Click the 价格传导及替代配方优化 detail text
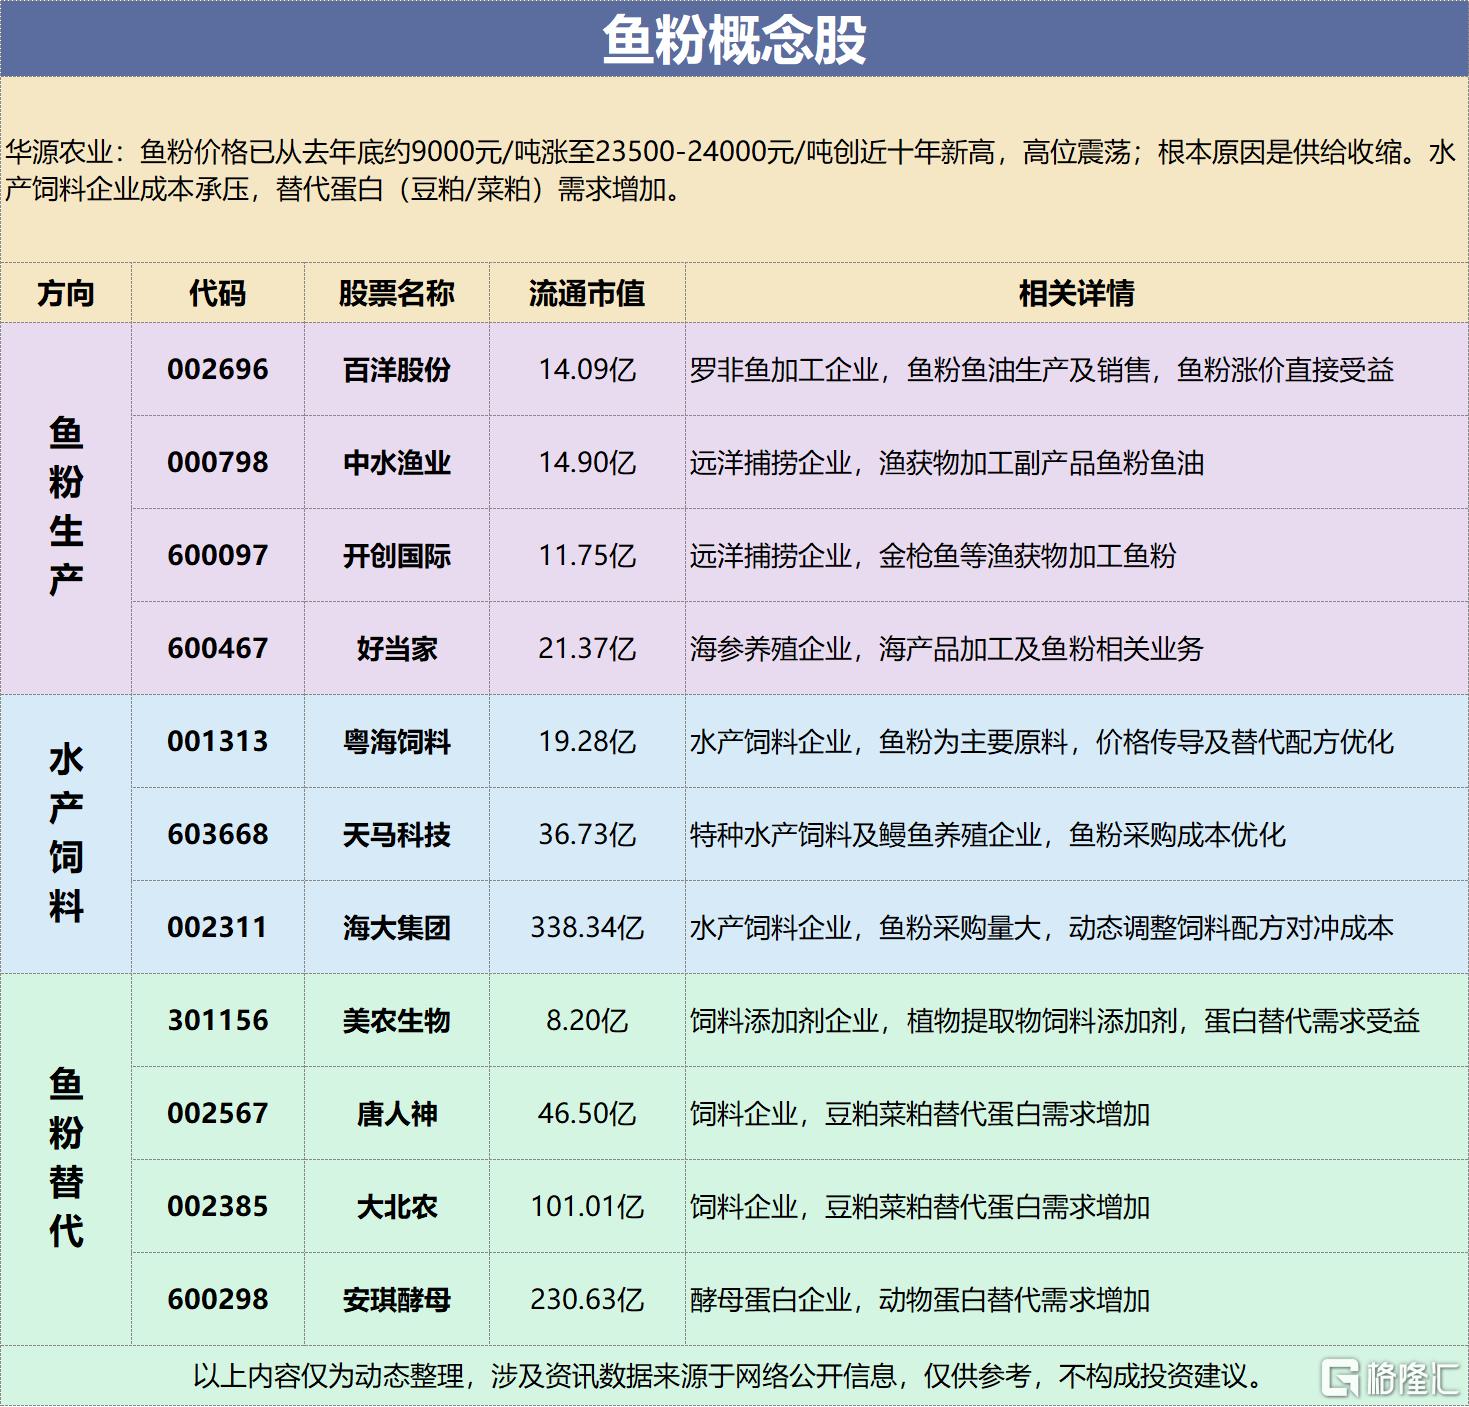 coord(1244,742)
